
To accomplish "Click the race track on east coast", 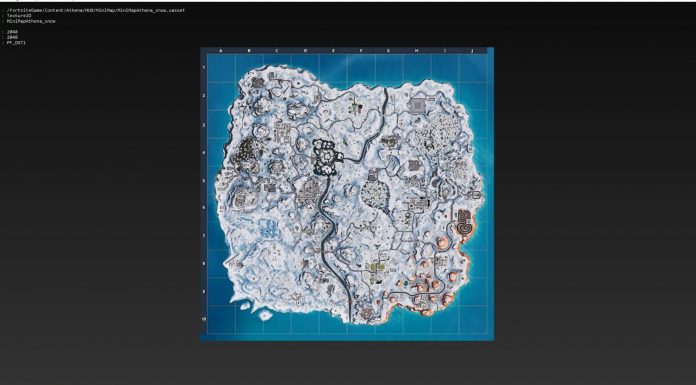I will coord(463,222).
